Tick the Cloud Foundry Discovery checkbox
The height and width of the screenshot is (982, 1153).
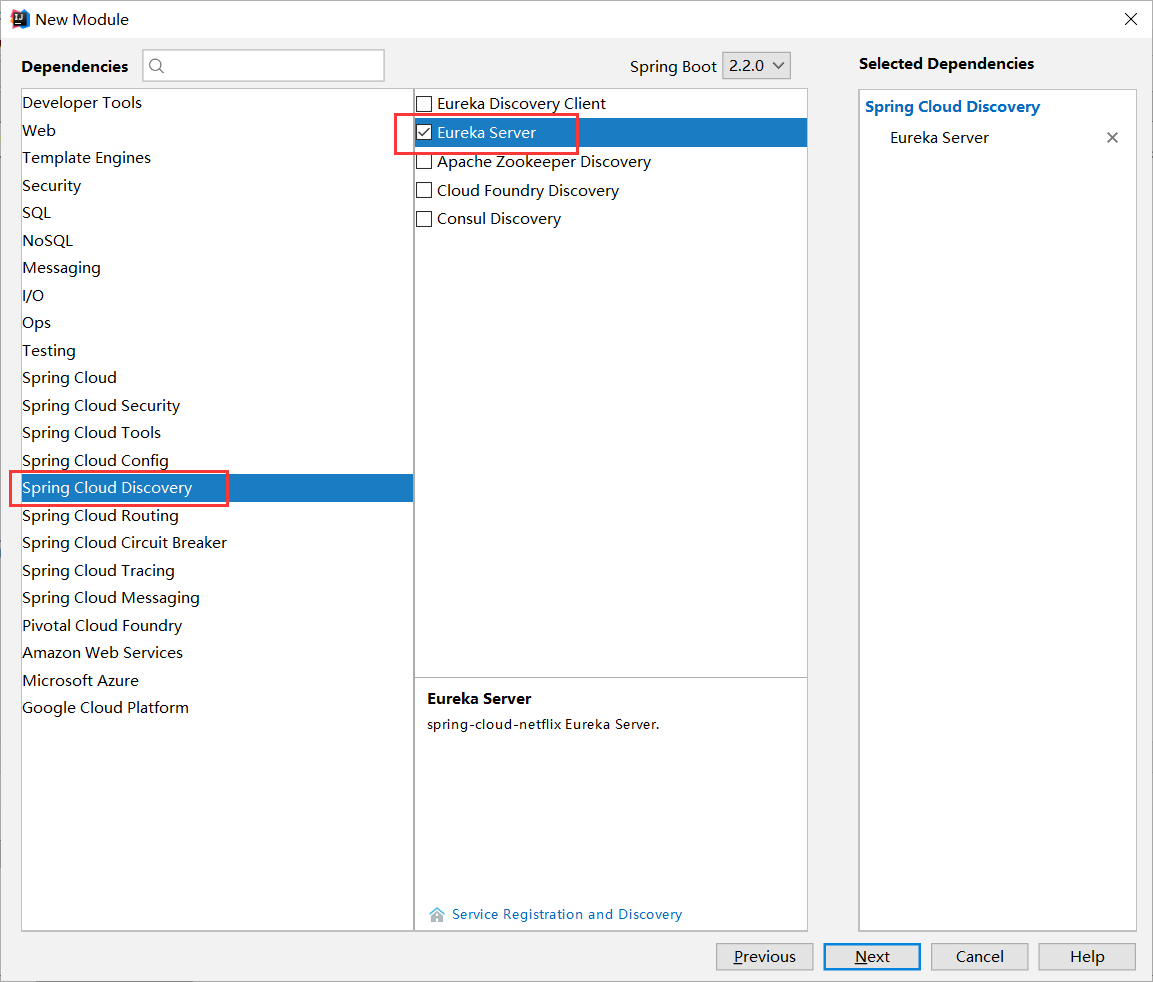(x=424, y=191)
